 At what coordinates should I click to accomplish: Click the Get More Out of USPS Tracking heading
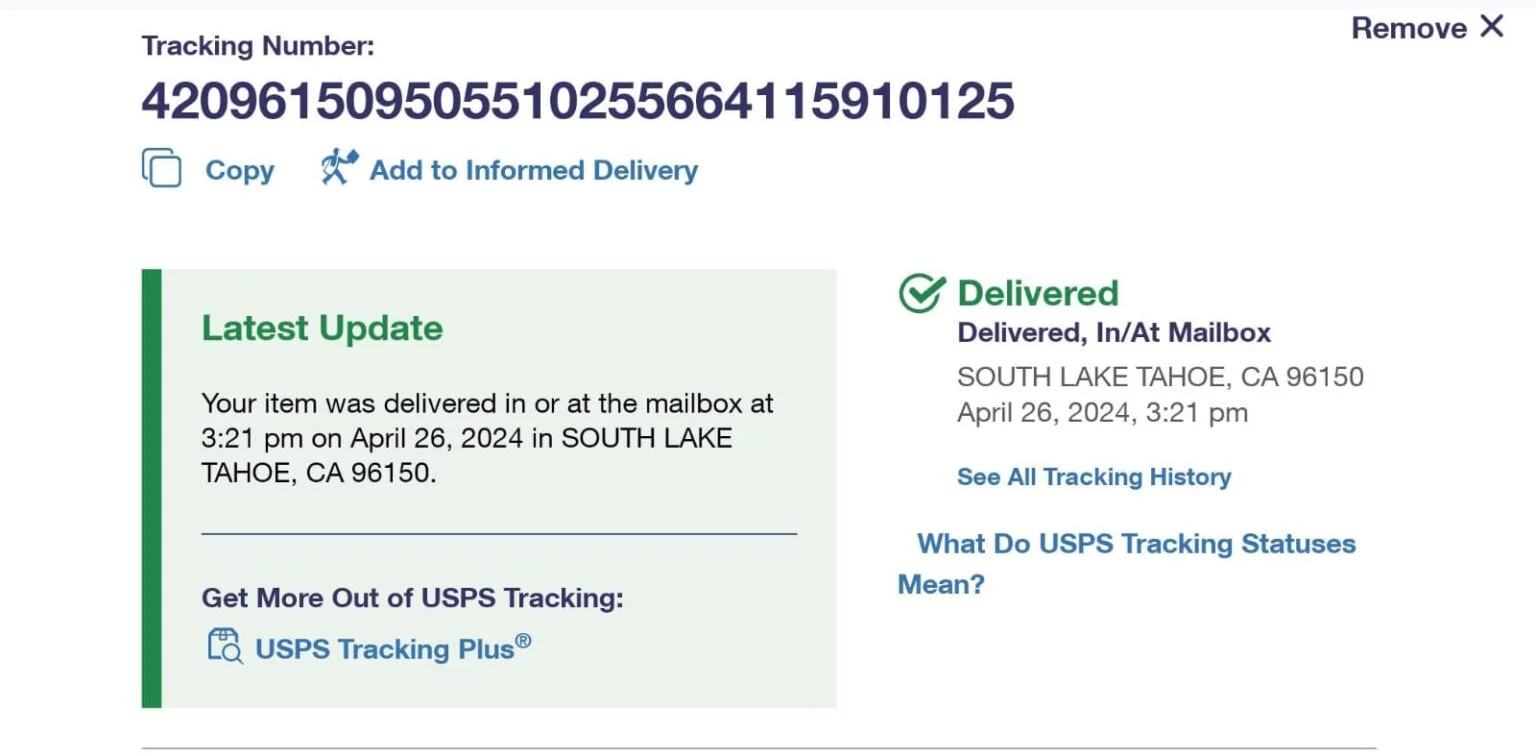click(412, 598)
